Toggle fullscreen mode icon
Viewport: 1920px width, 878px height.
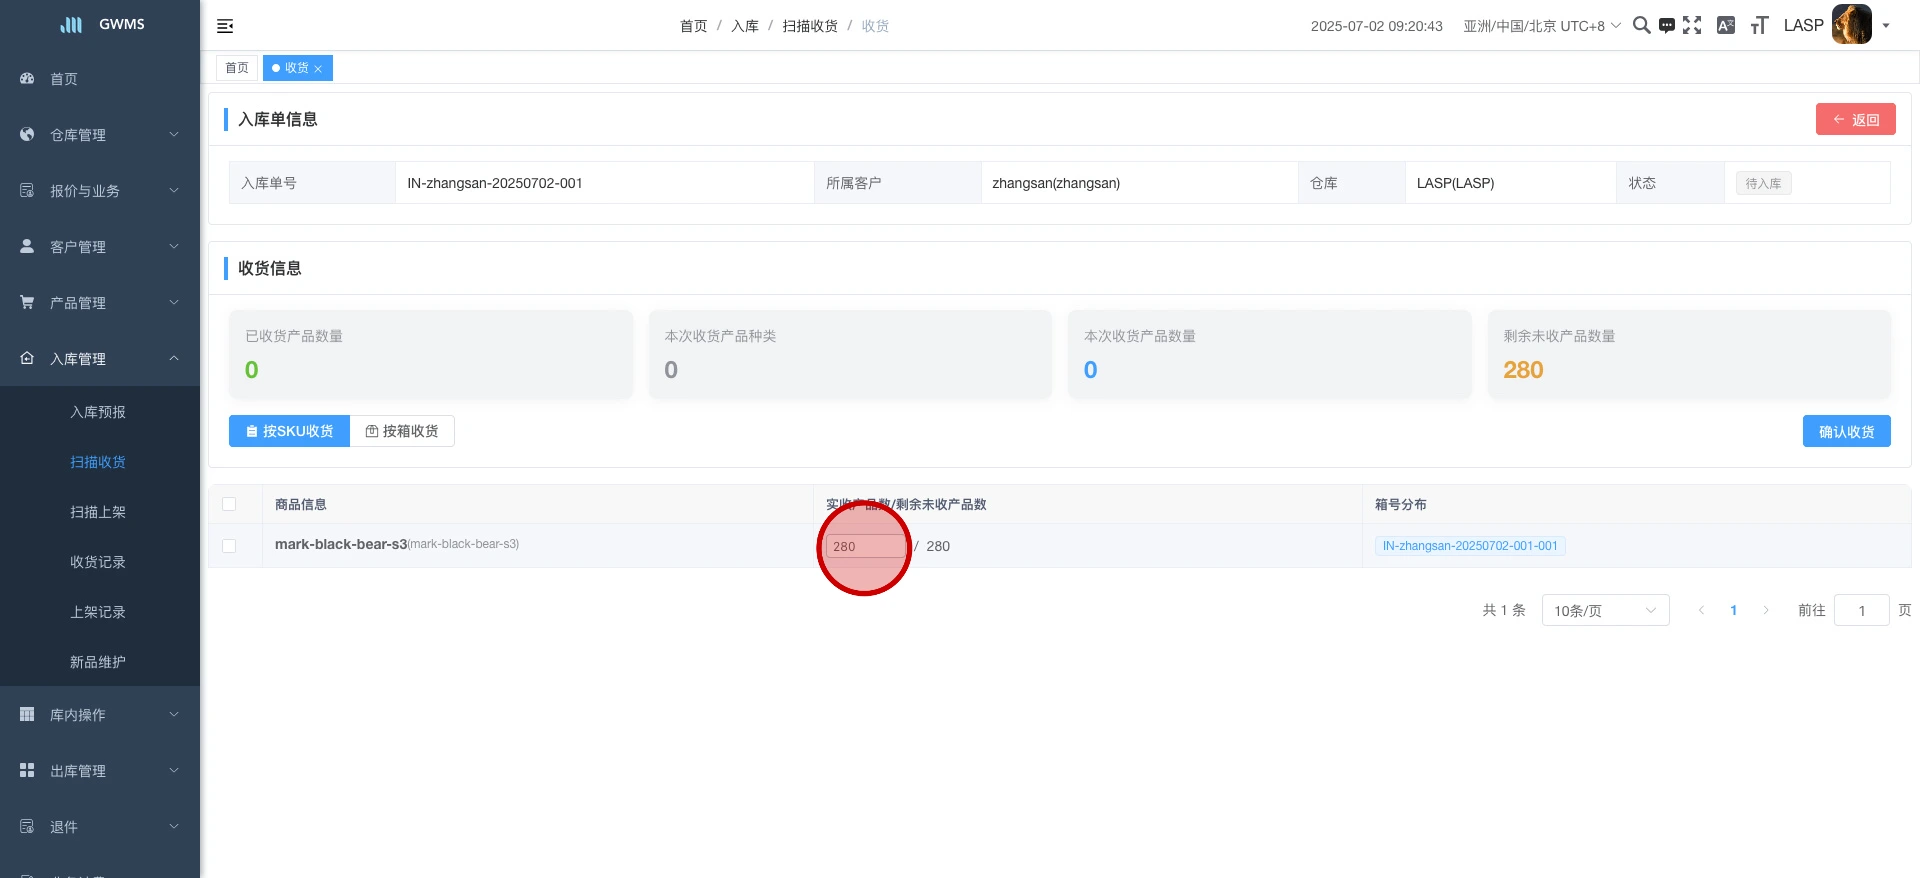click(1692, 25)
